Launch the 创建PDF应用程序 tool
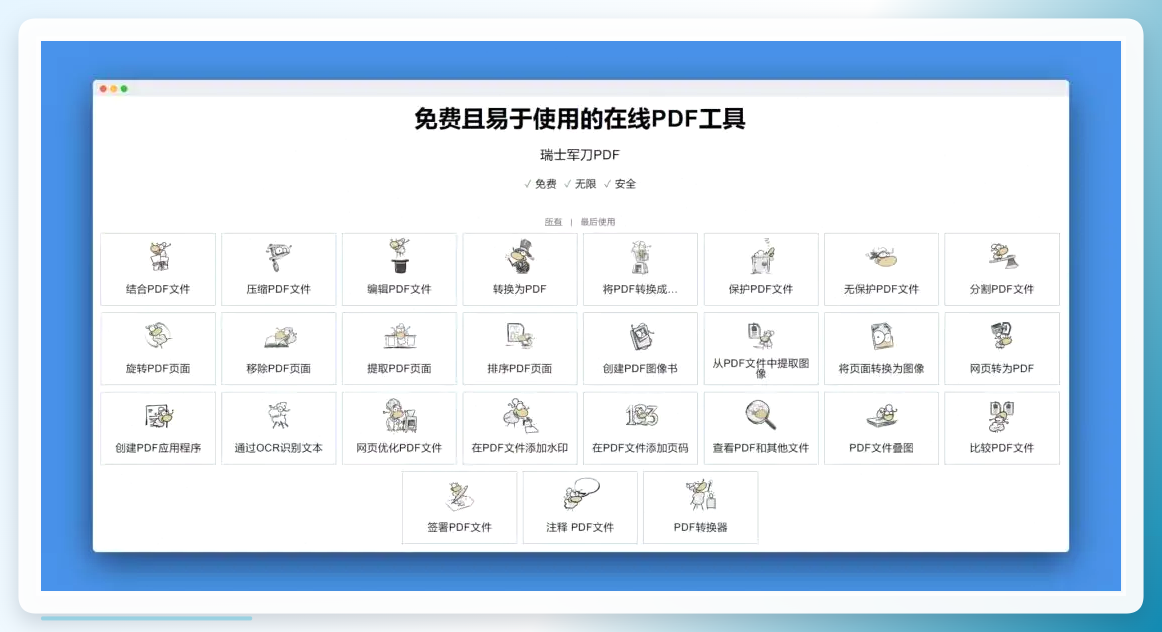This screenshot has width=1162, height=632. (158, 428)
